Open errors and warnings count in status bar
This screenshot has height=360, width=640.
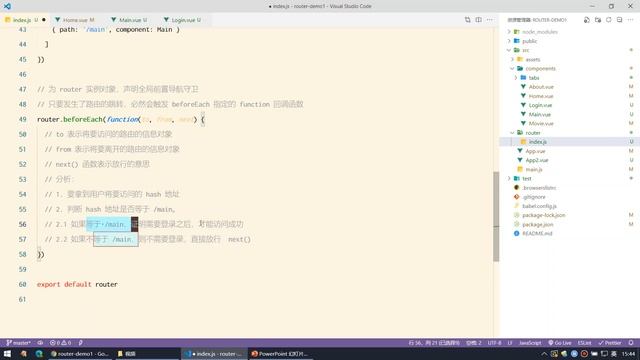tap(60, 343)
